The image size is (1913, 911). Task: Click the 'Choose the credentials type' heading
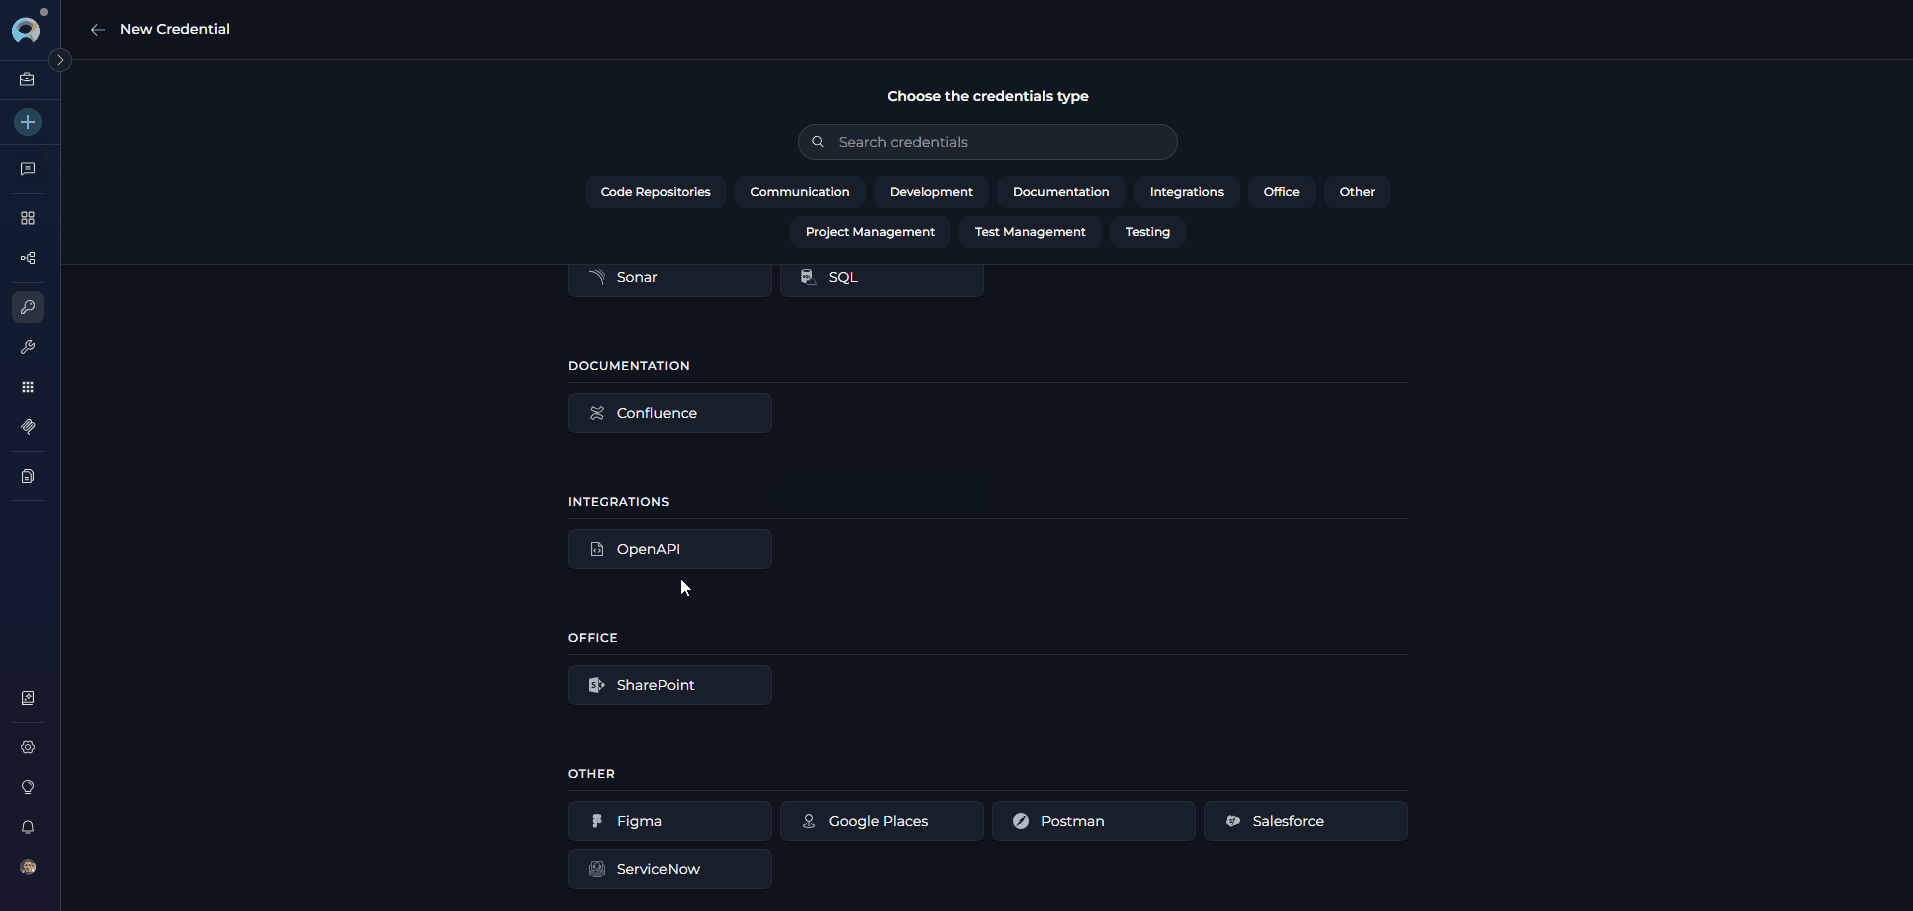[x=988, y=96]
